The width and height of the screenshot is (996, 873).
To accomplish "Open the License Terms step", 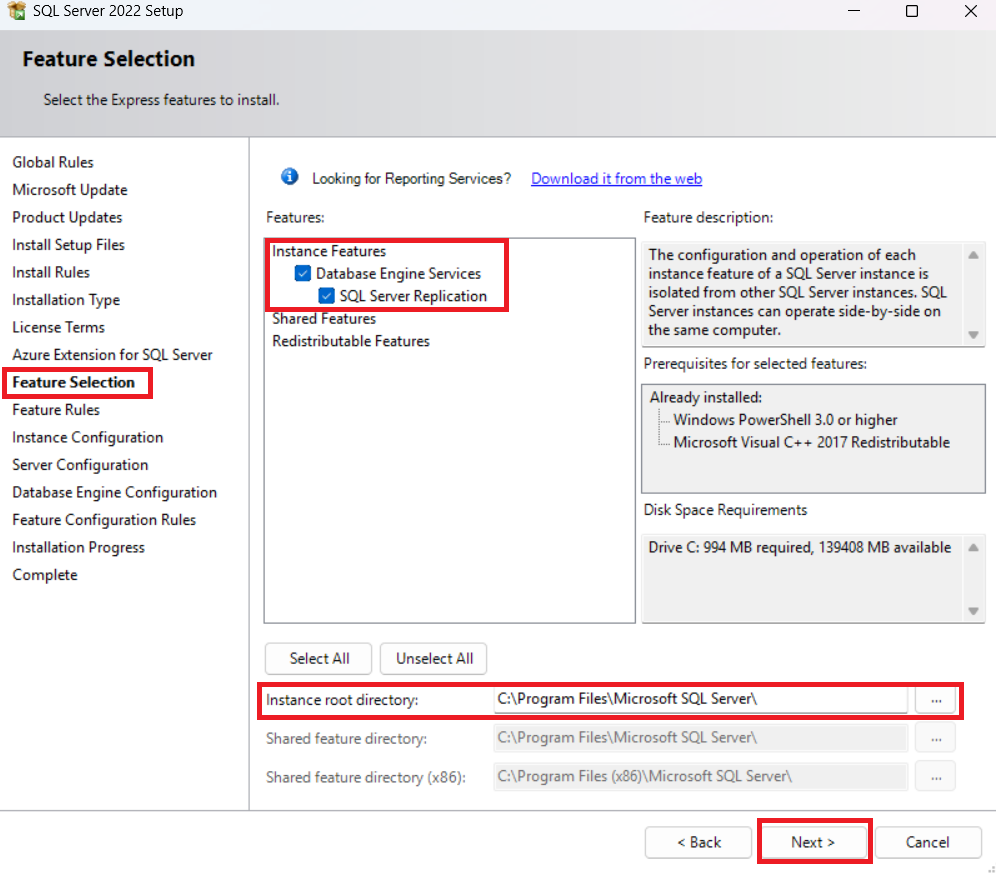I will tap(59, 327).
